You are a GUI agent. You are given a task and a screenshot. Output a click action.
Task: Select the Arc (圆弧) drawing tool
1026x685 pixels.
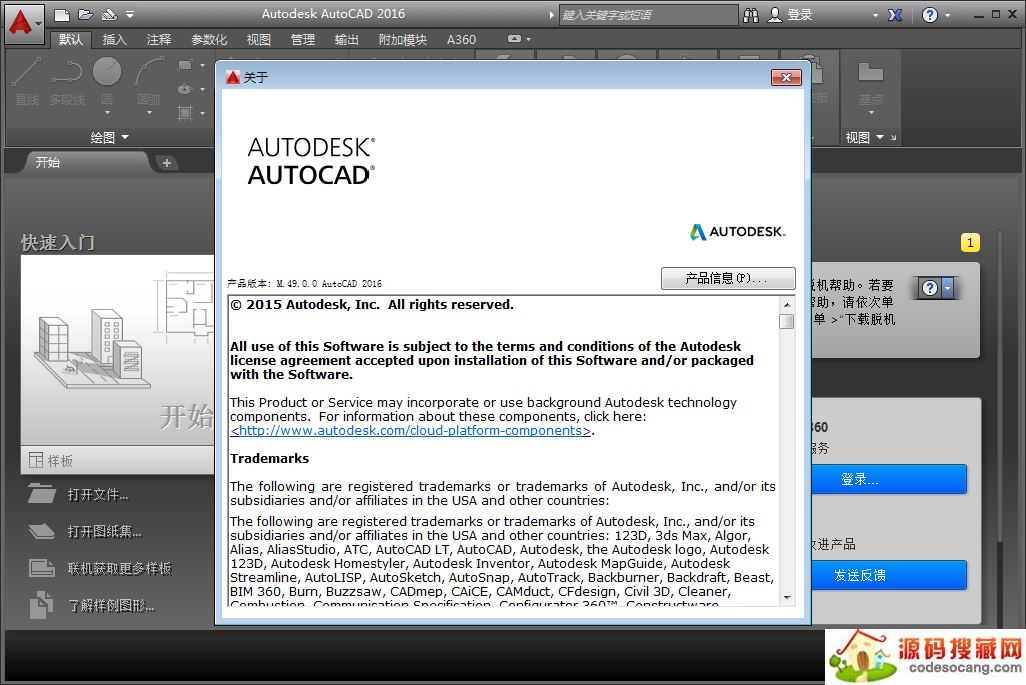tap(149, 80)
